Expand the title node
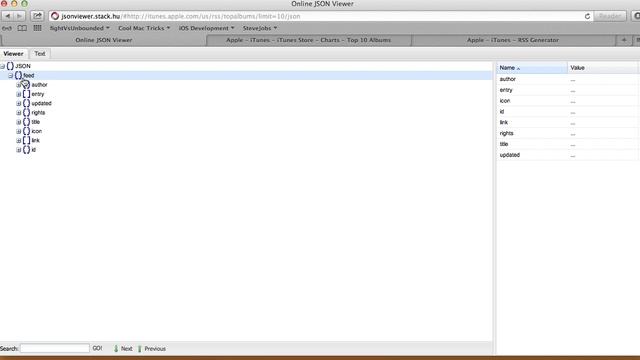640x360 pixels. pyautogui.click(x=19, y=122)
